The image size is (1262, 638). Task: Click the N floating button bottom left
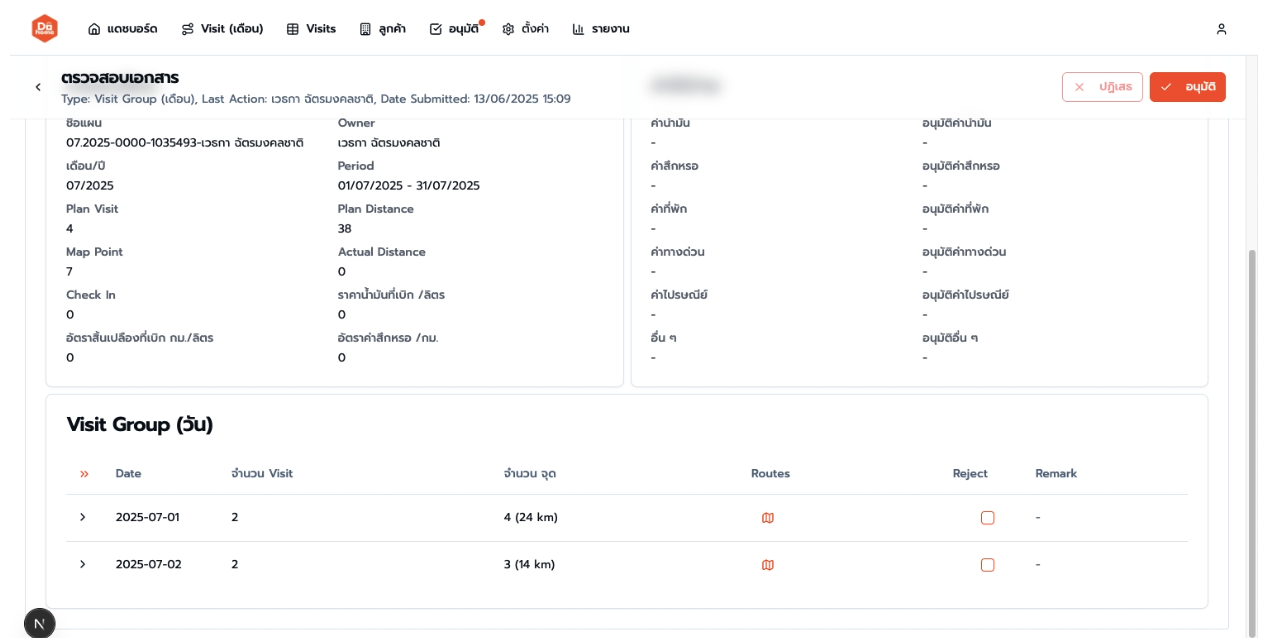tap(39, 622)
